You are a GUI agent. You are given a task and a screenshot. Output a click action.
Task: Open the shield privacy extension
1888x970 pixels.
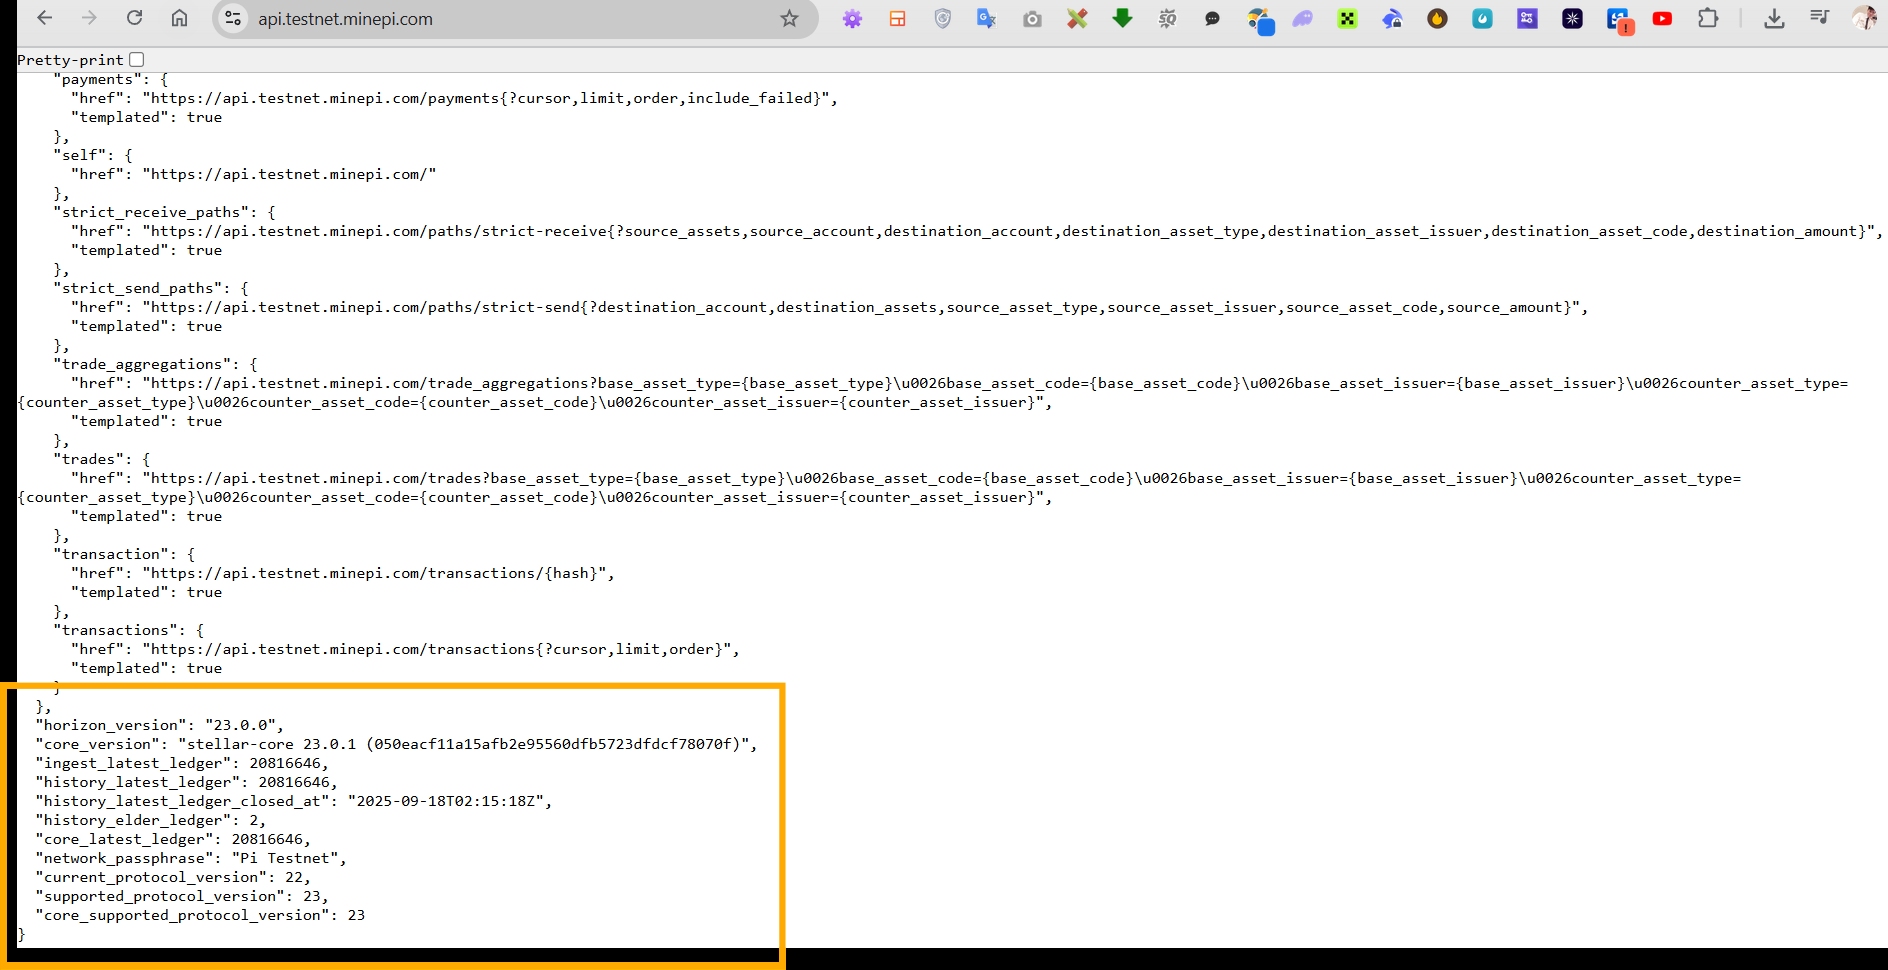(942, 18)
